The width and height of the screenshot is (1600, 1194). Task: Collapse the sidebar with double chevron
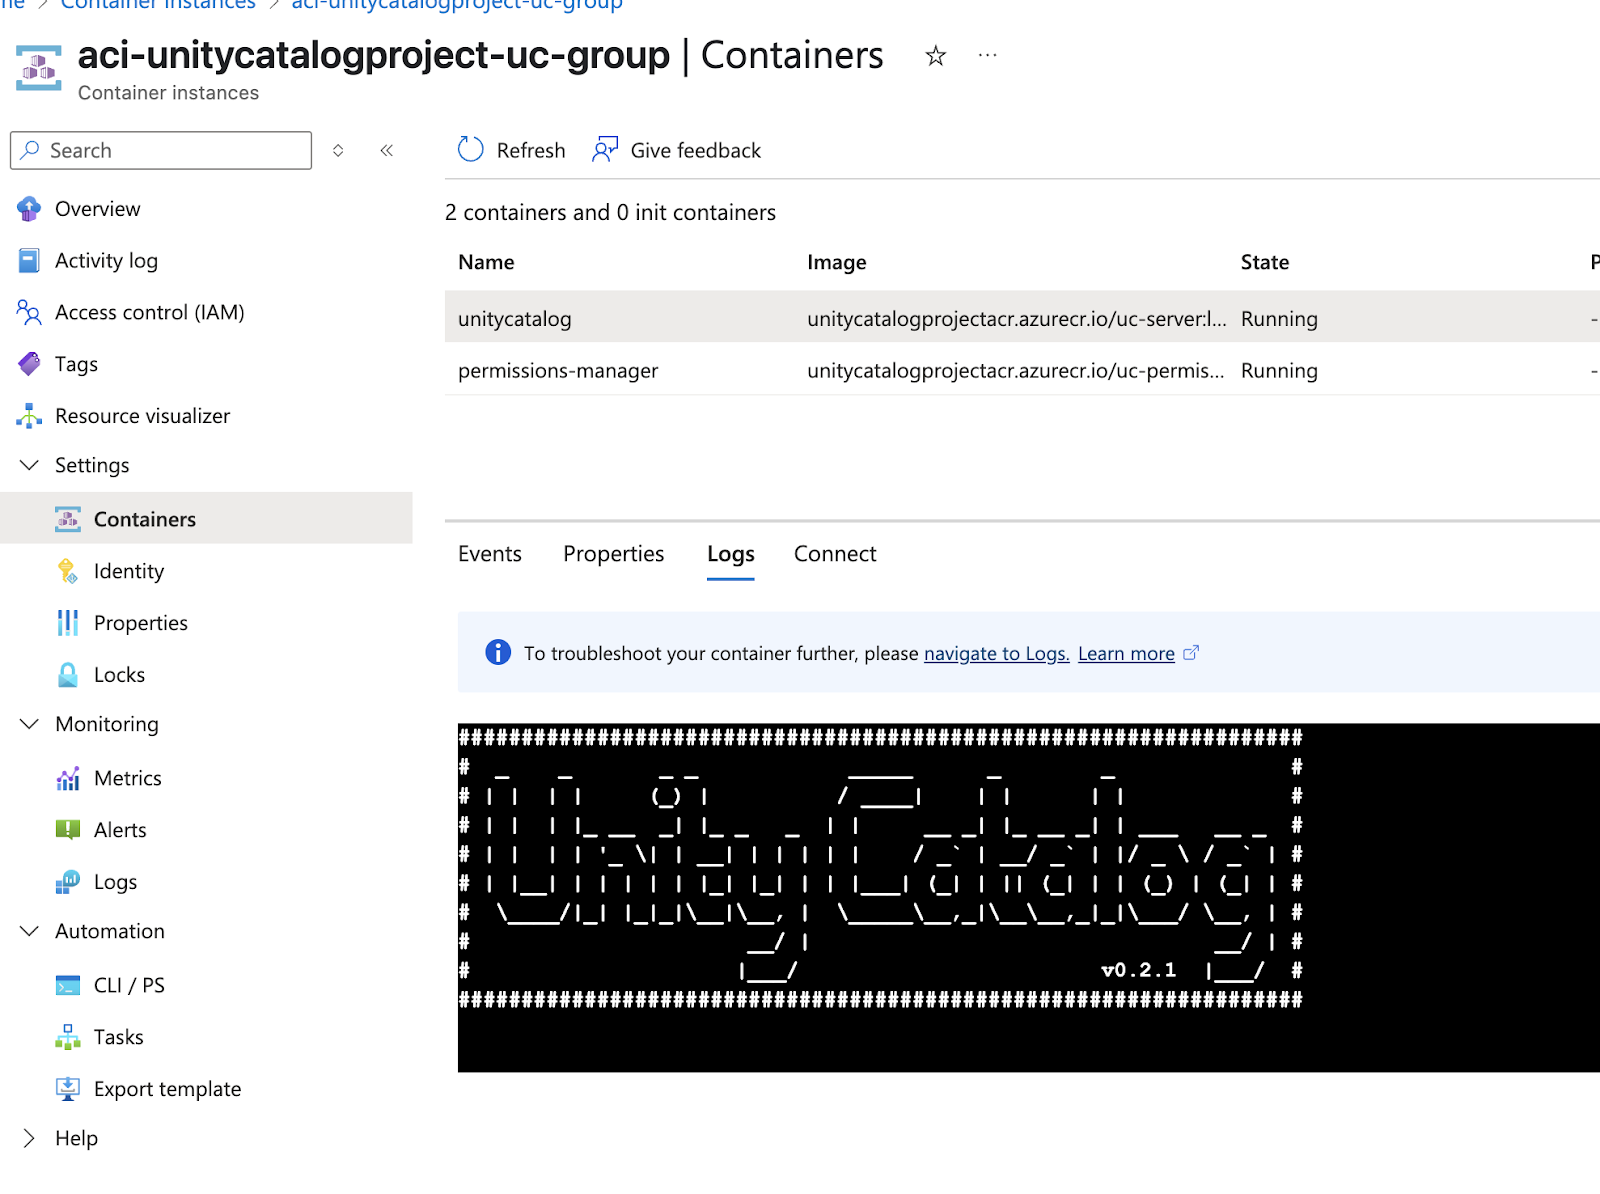point(387,151)
